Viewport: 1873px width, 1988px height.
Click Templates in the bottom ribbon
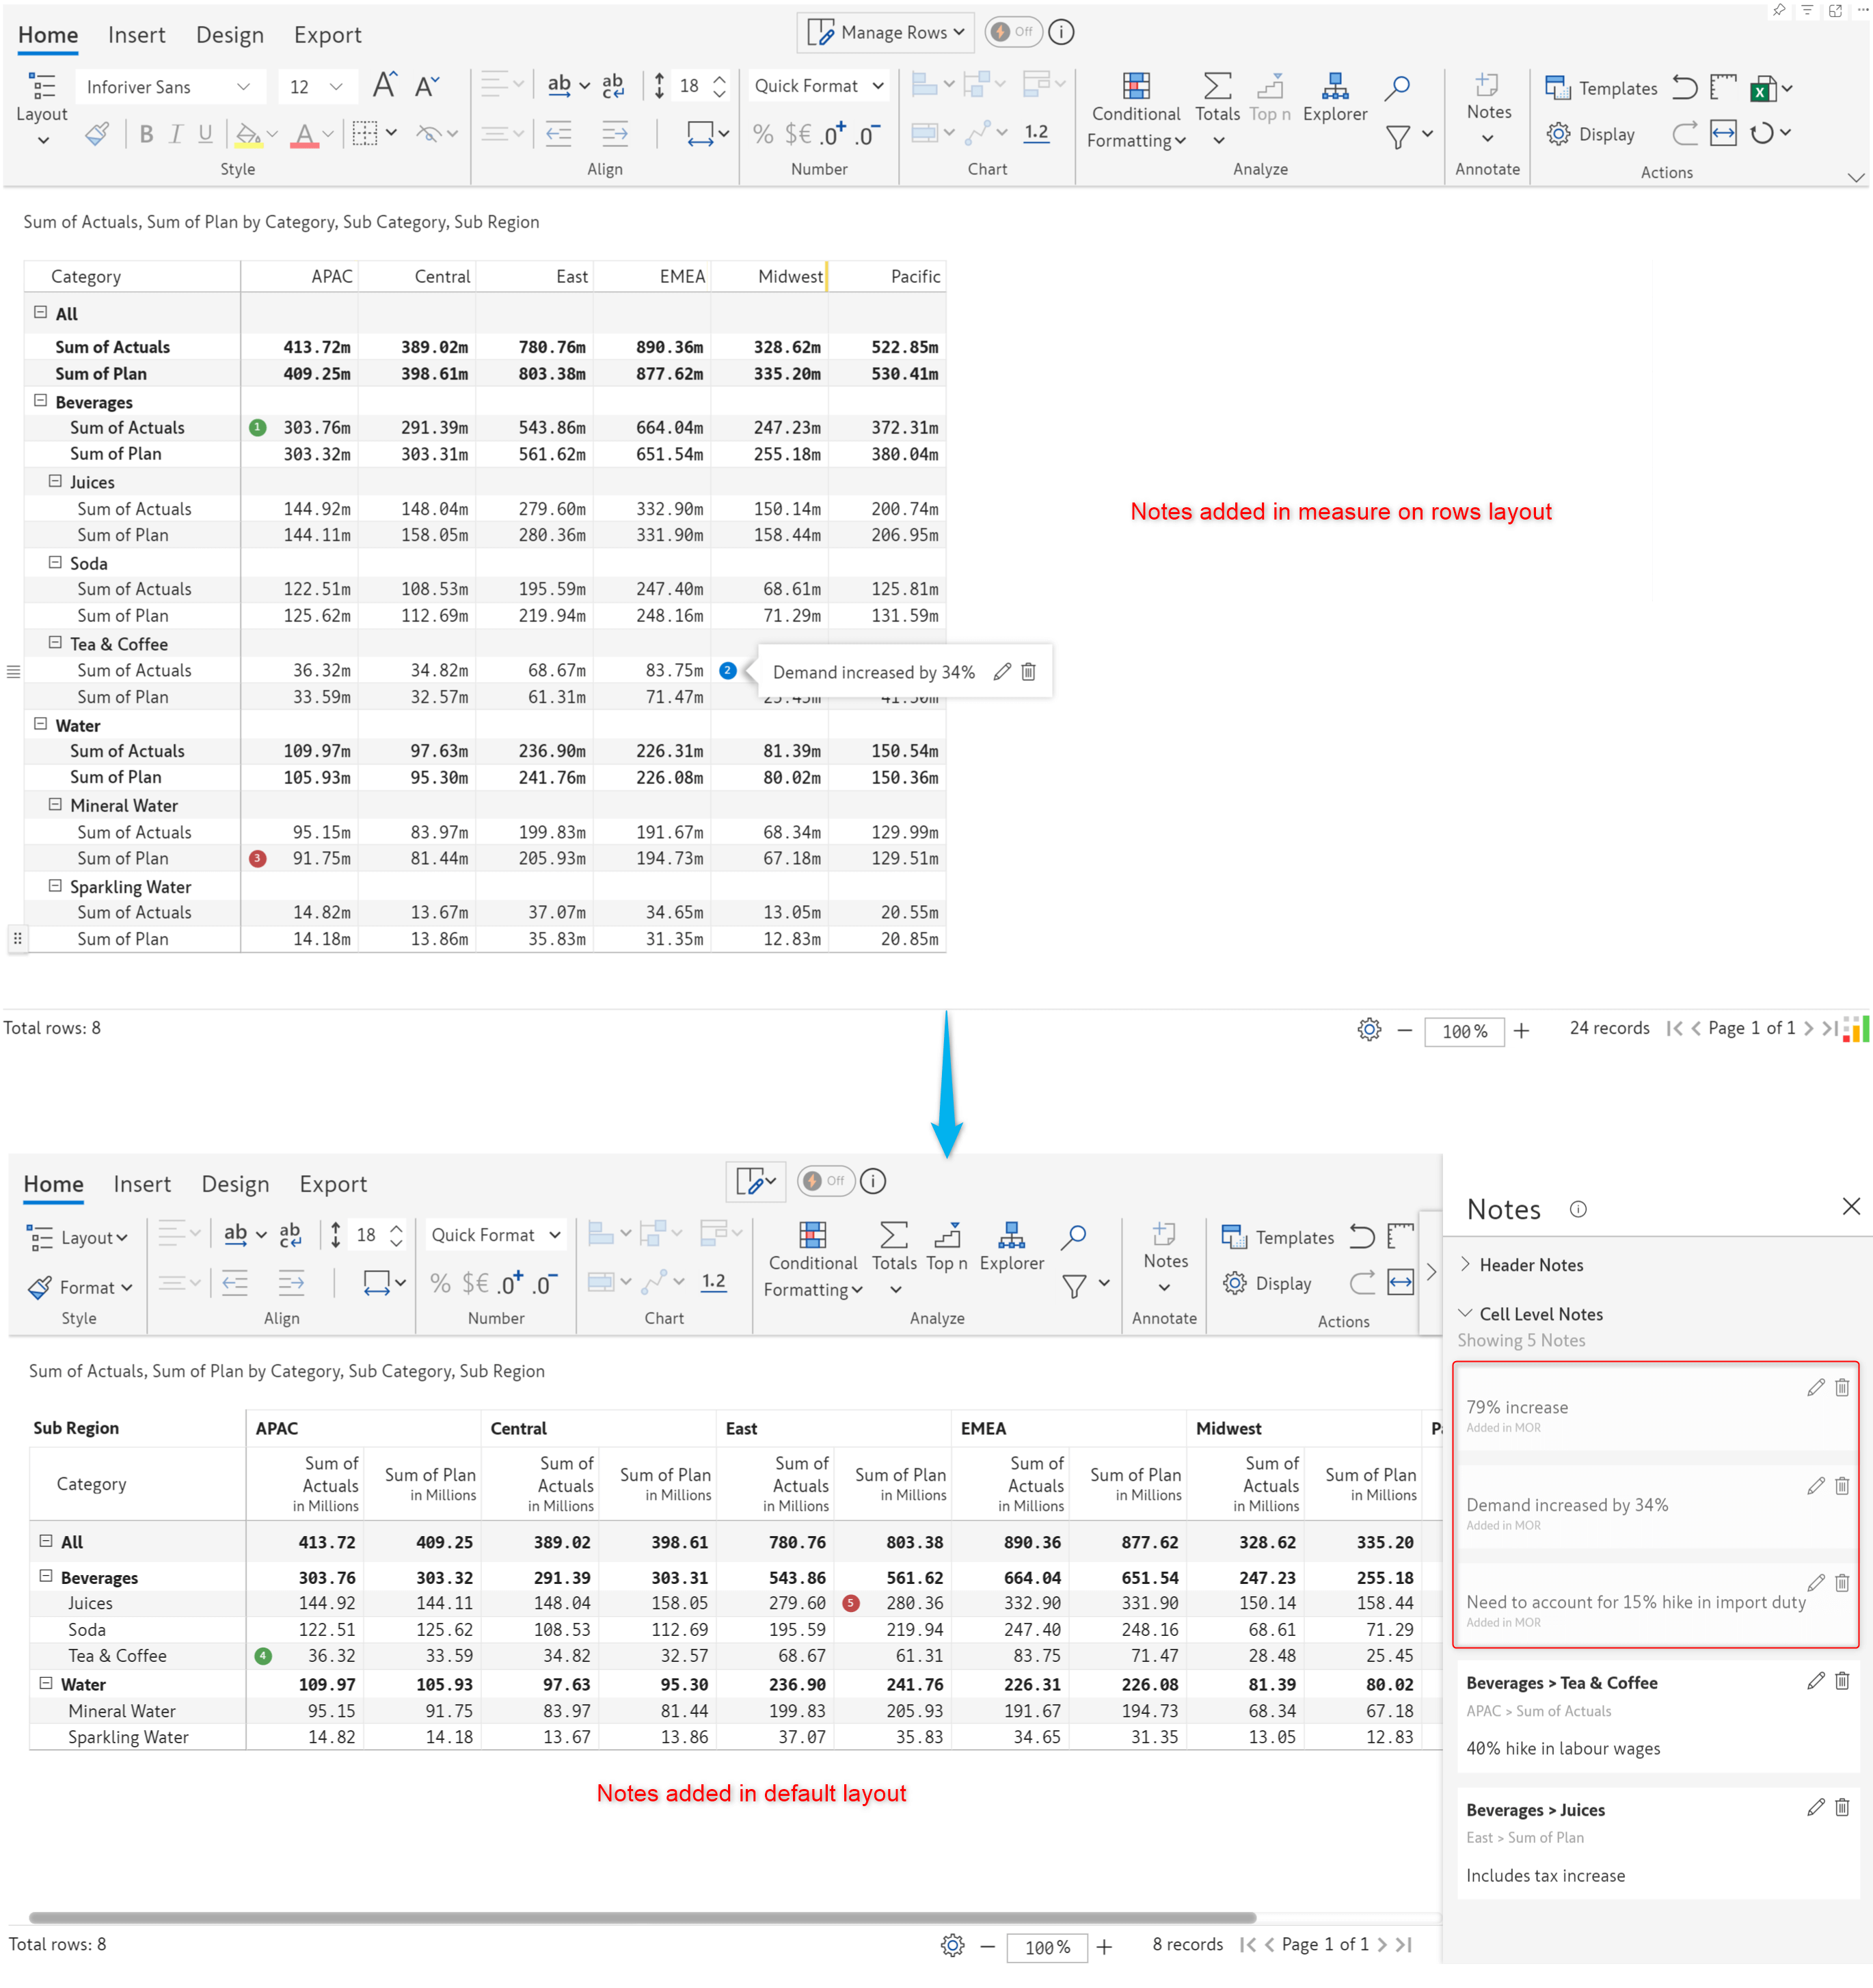(1278, 1237)
